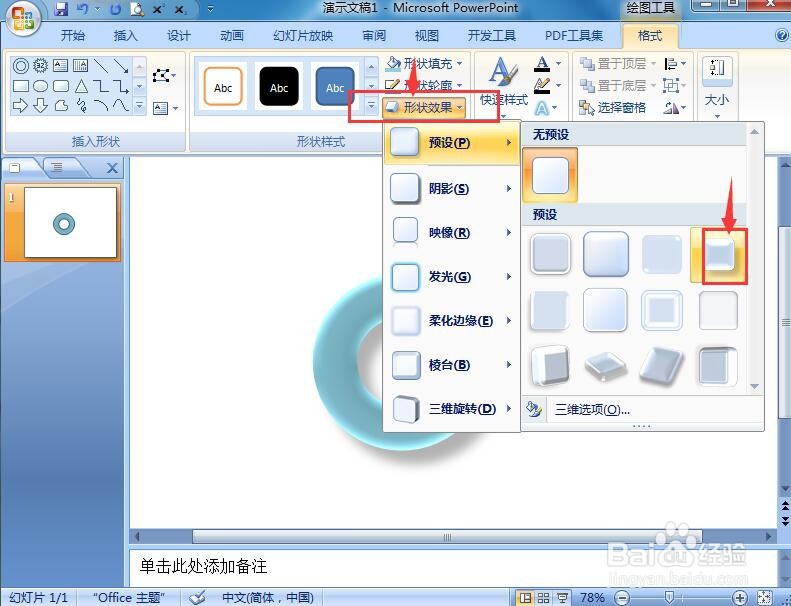Screen dimensions: 791x606
Task: Start slide show from status bar icon
Action: [x=561, y=598]
